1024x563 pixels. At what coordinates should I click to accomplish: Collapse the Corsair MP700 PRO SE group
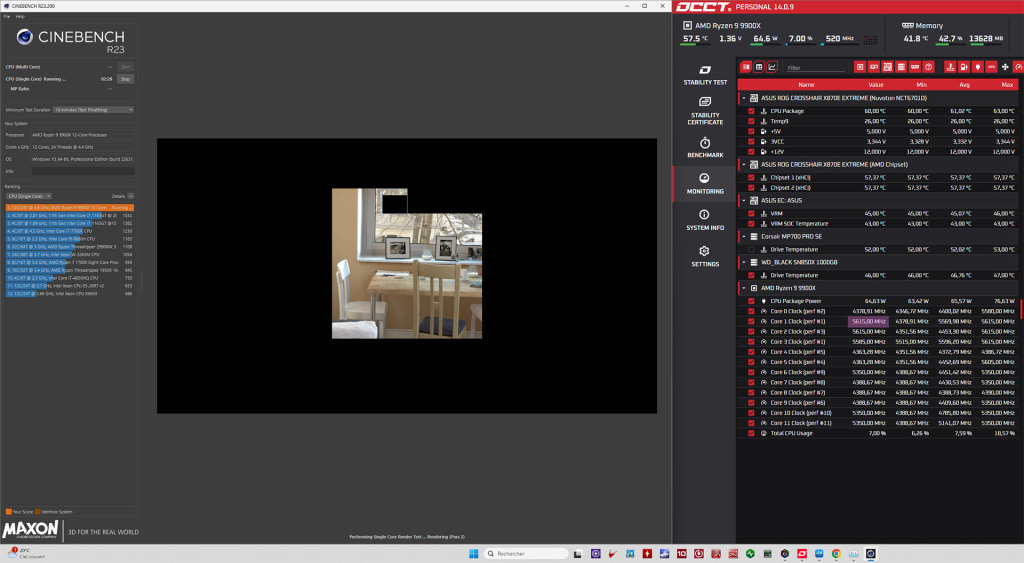(743, 236)
